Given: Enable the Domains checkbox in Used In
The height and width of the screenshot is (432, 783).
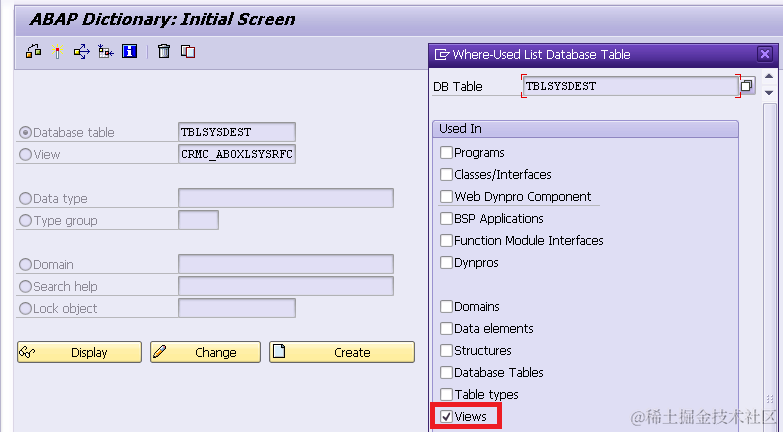Looking at the screenshot, I should [x=446, y=306].
